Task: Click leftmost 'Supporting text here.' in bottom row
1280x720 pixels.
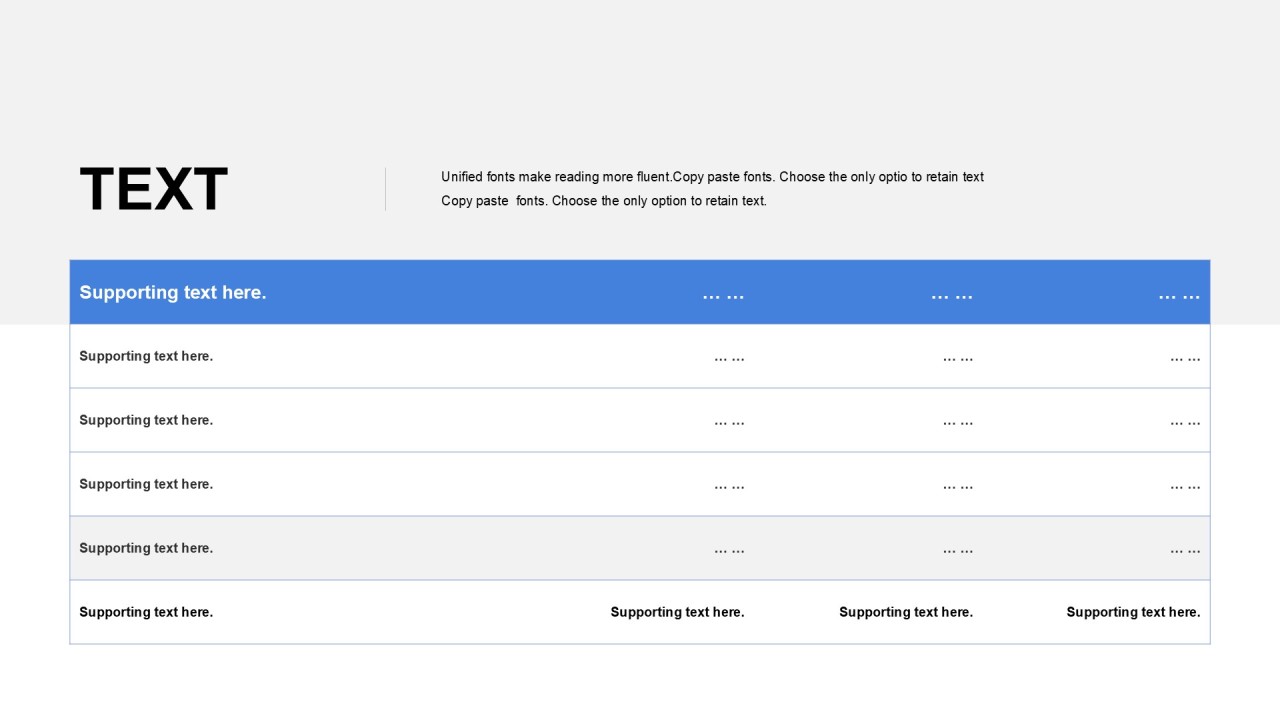Action: coord(146,612)
